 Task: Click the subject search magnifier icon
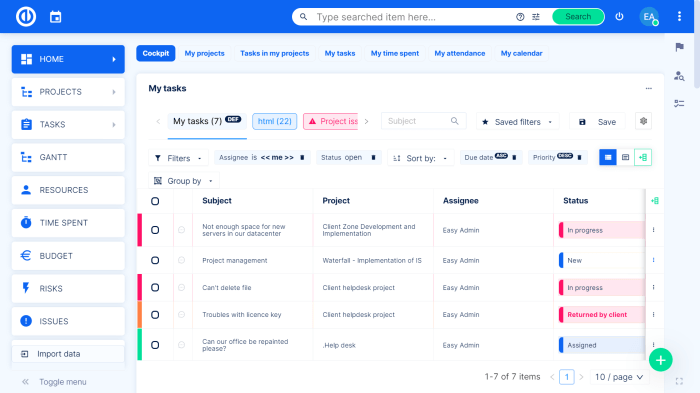click(454, 121)
